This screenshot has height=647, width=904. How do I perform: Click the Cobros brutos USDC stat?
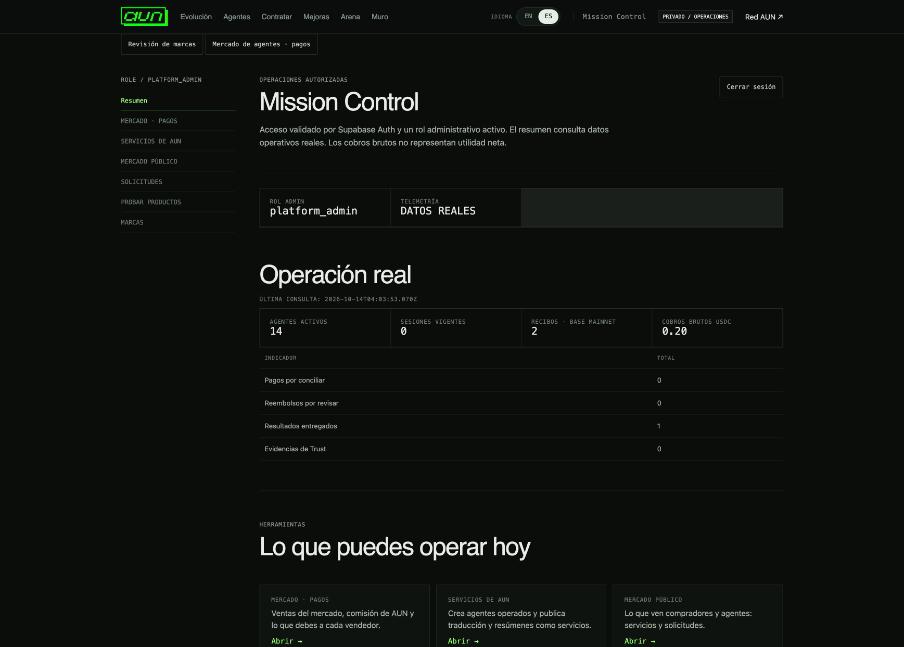717,328
